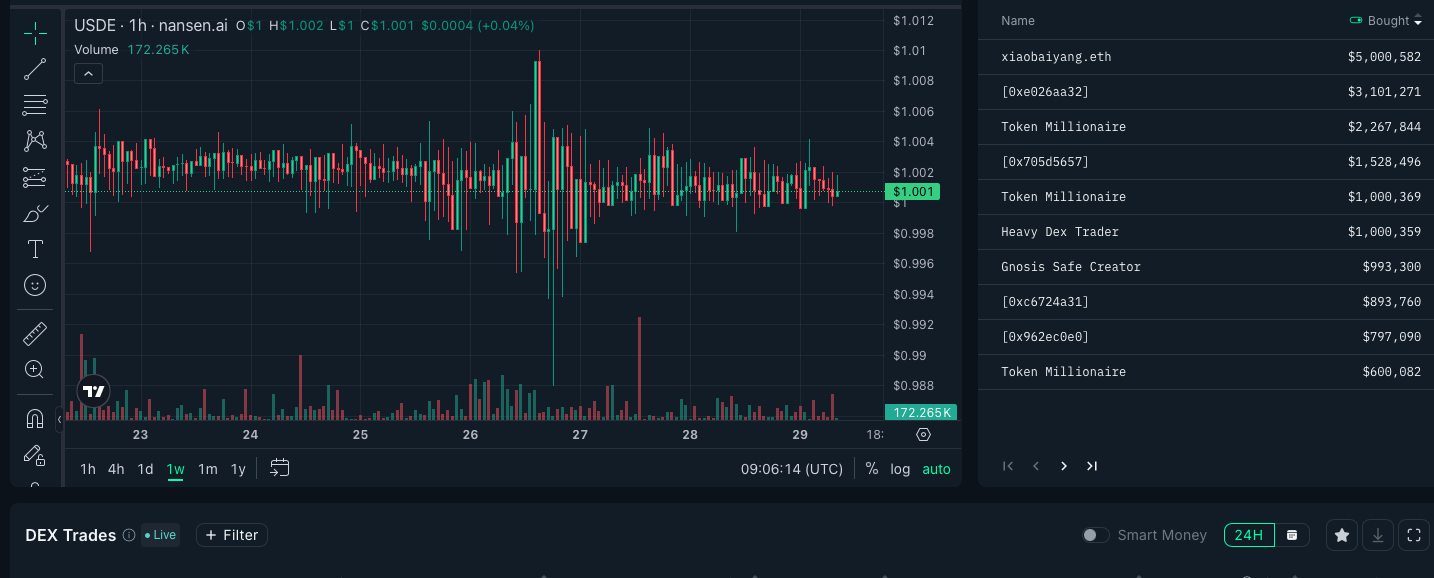Select the crosshair cursor tool

35,33
